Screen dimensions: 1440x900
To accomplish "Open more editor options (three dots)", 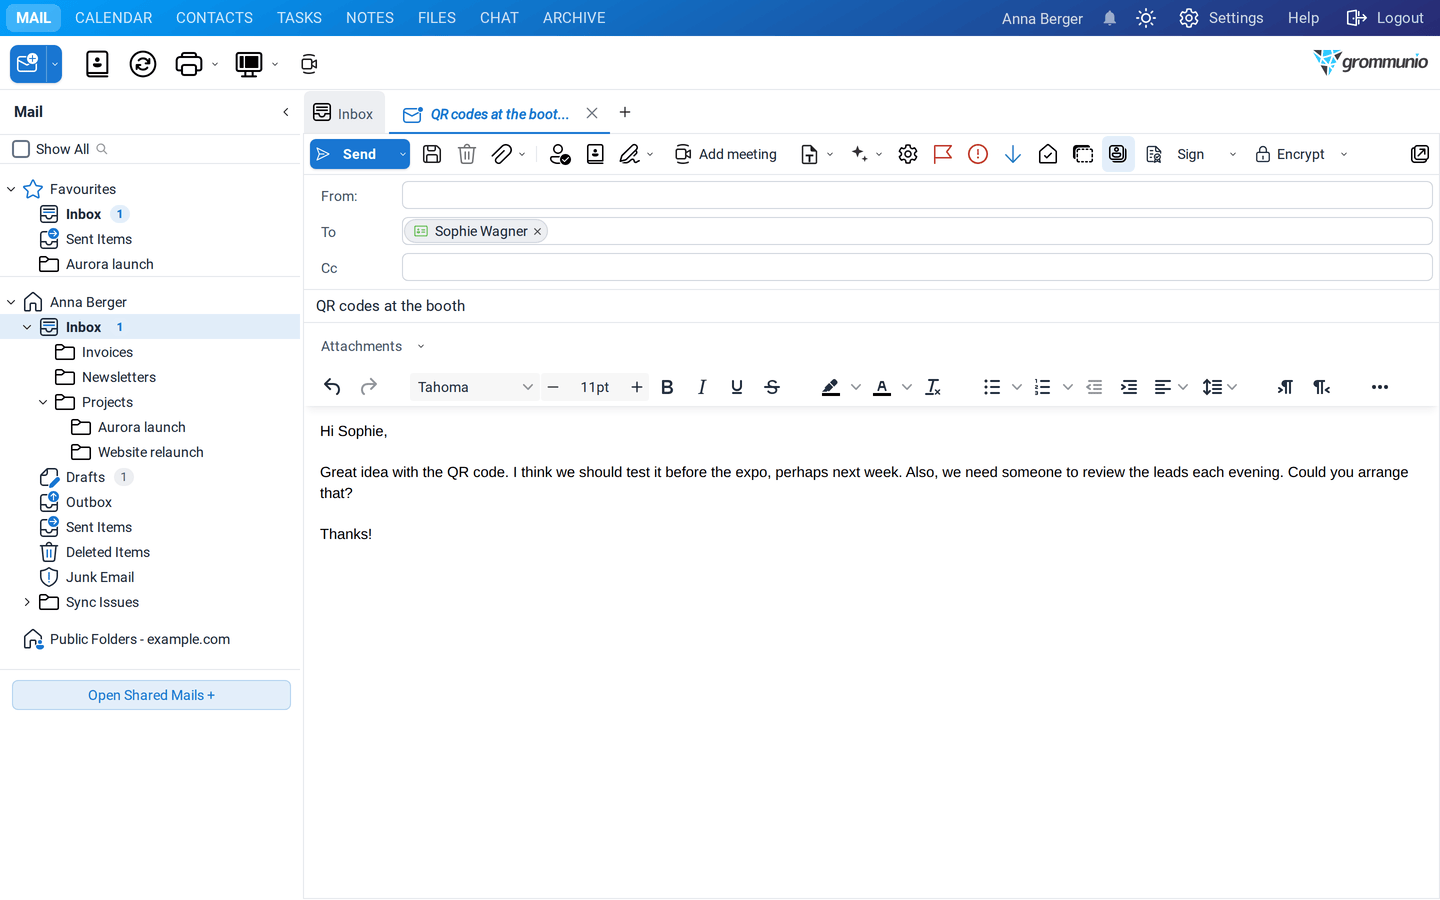I will pos(1380,387).
